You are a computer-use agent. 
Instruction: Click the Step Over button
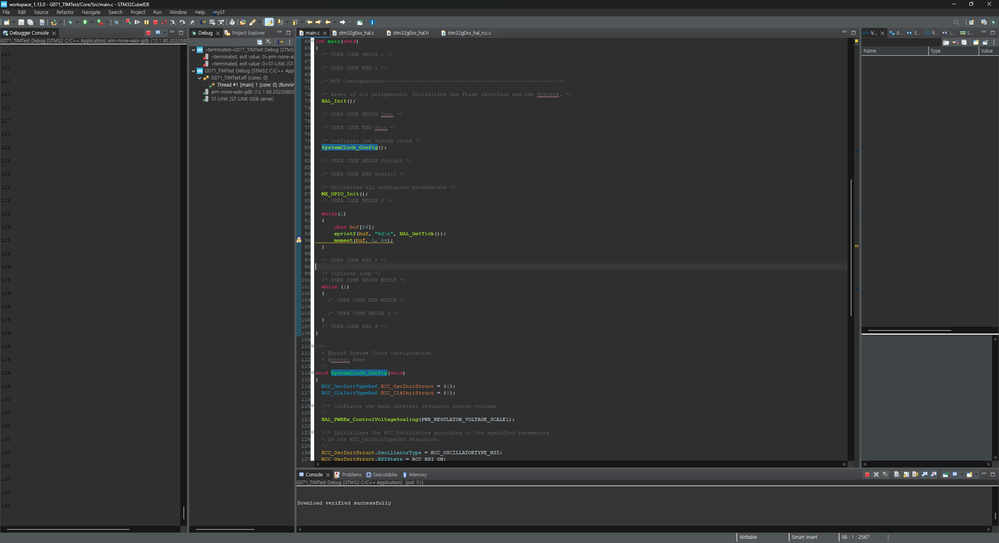[182, 22]
